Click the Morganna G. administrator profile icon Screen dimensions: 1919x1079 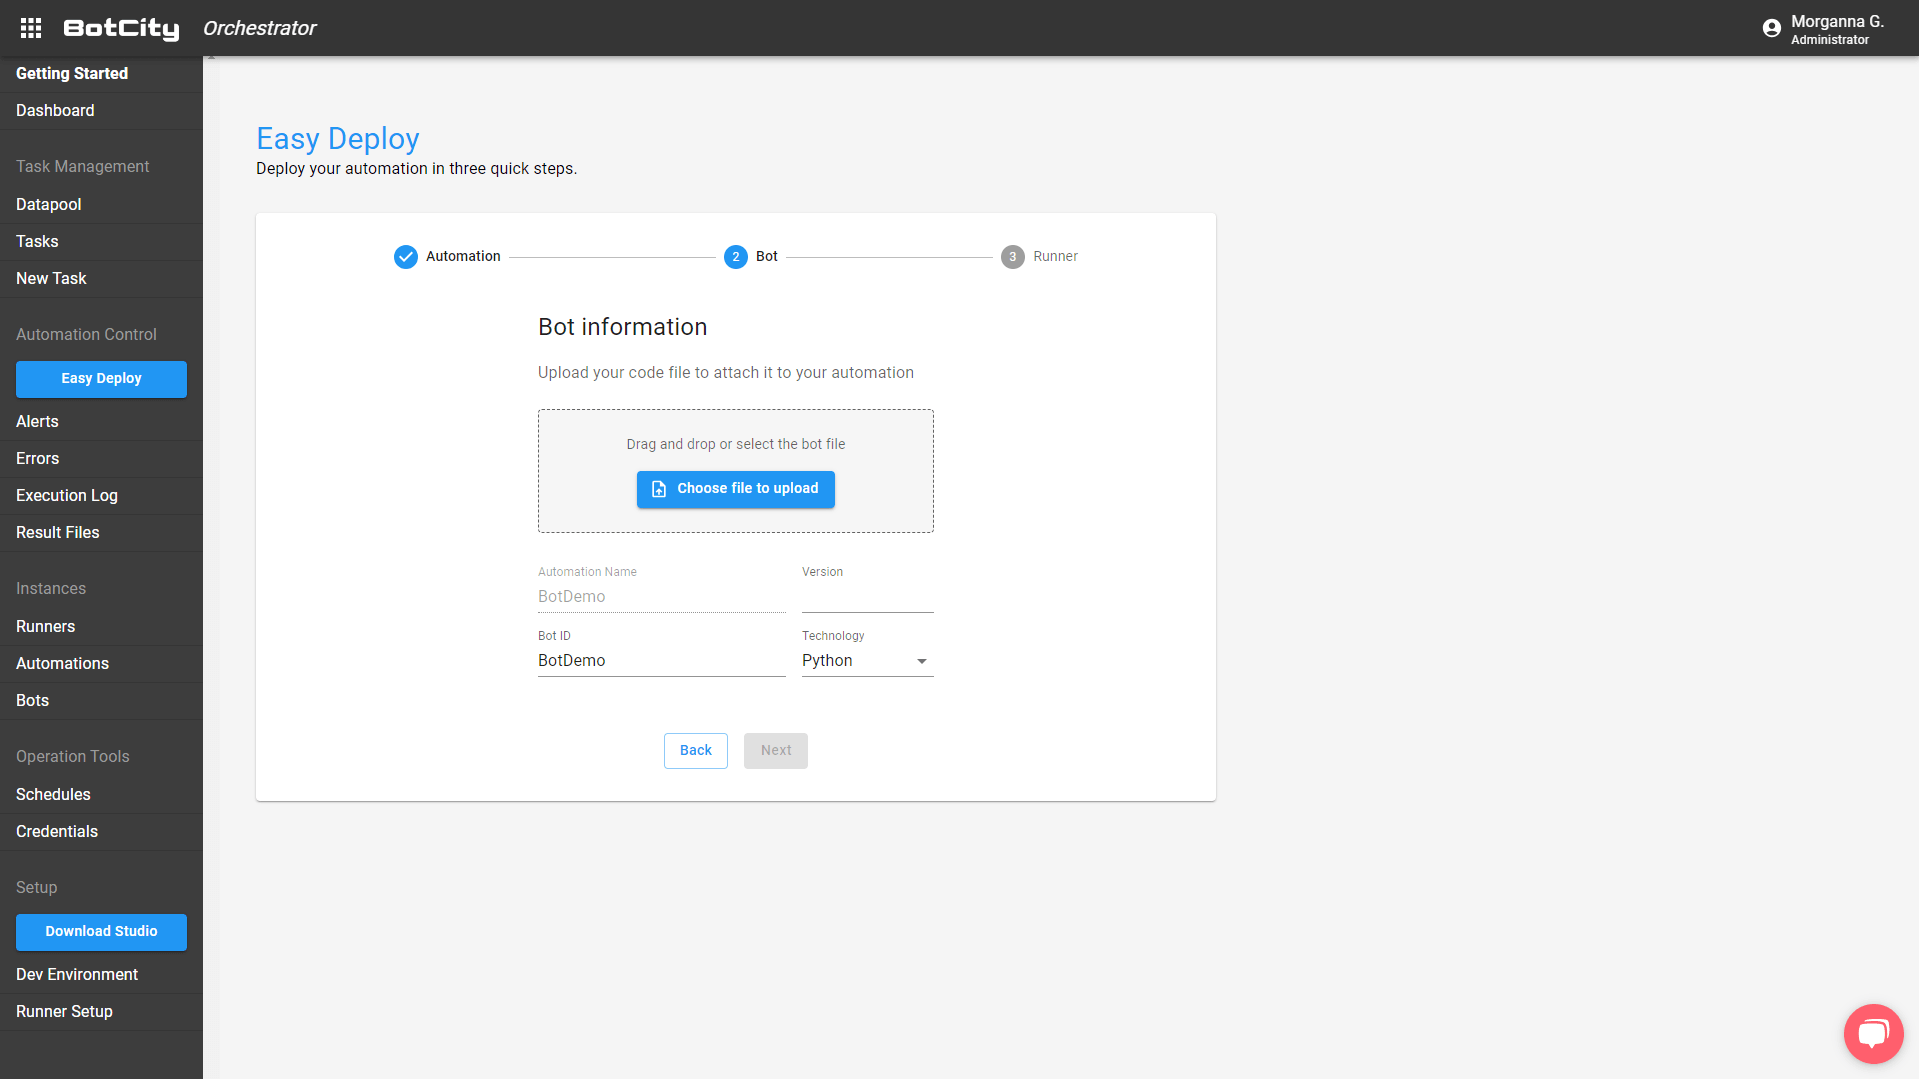coord(1772,28)
